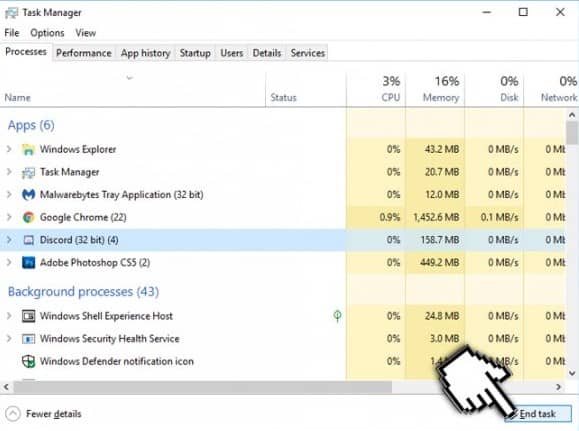579x431 pixels.
Task: Click the Malwarebytes Tray Application icon
Action: pos(28,195)
